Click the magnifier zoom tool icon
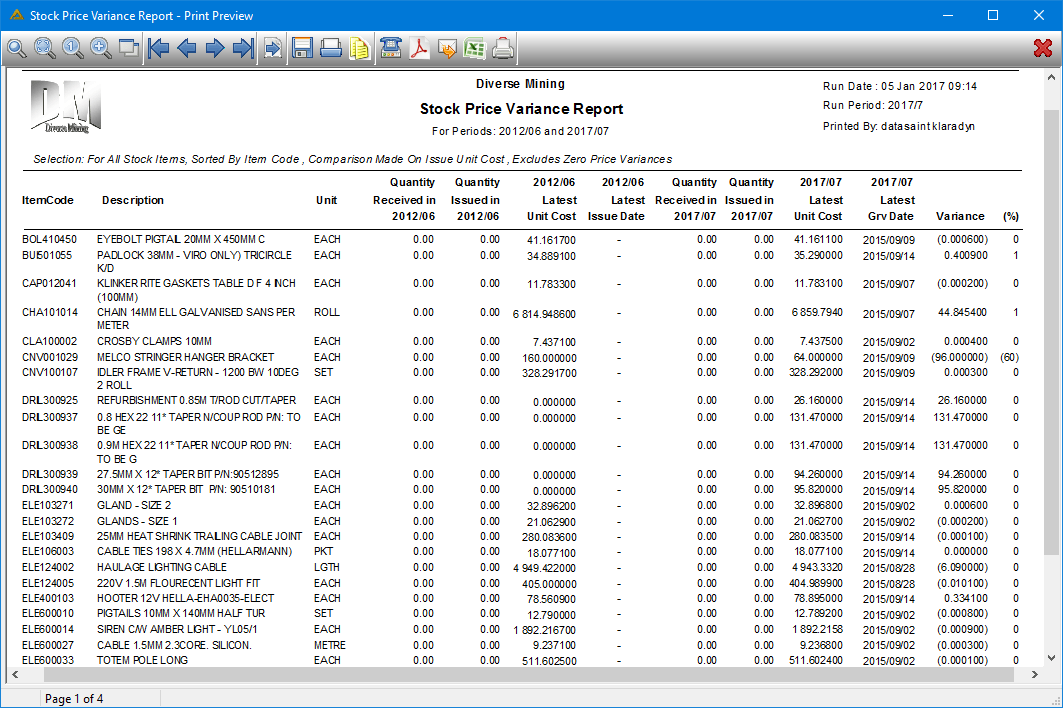Screen dimensions: 1063x708 click(16, 48)
